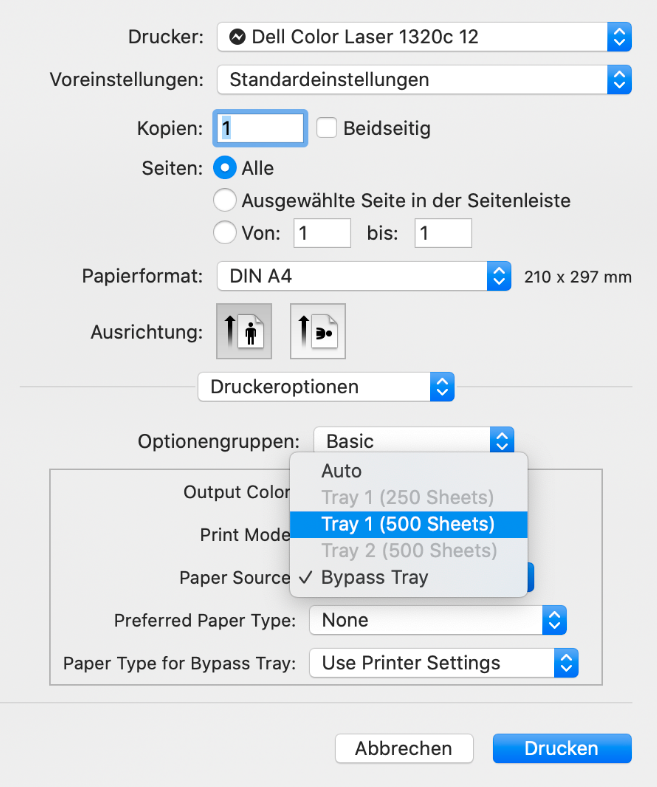Open the Druckeroptionen section dropdown
Image resolution: width=657 pixels, height=787 pixels.
326,387
